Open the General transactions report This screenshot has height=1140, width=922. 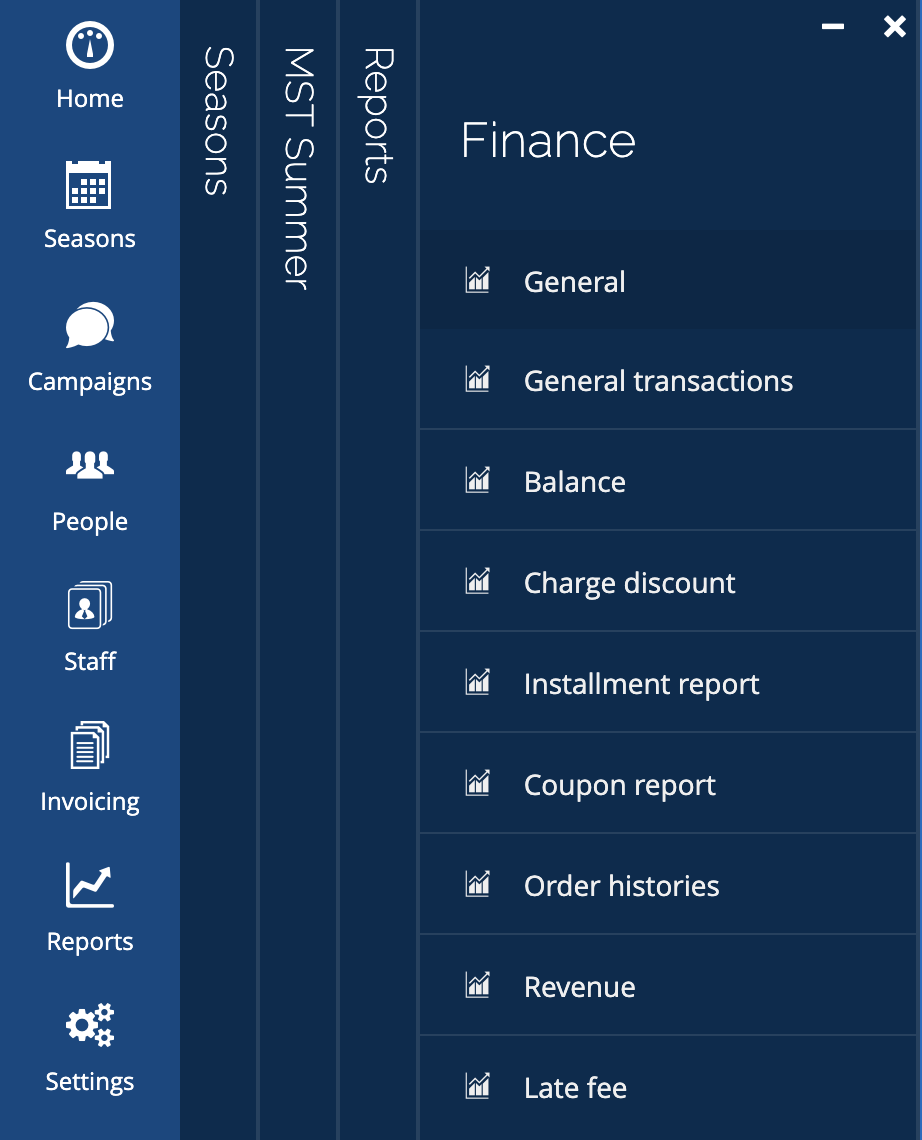[x=658, y=381]
